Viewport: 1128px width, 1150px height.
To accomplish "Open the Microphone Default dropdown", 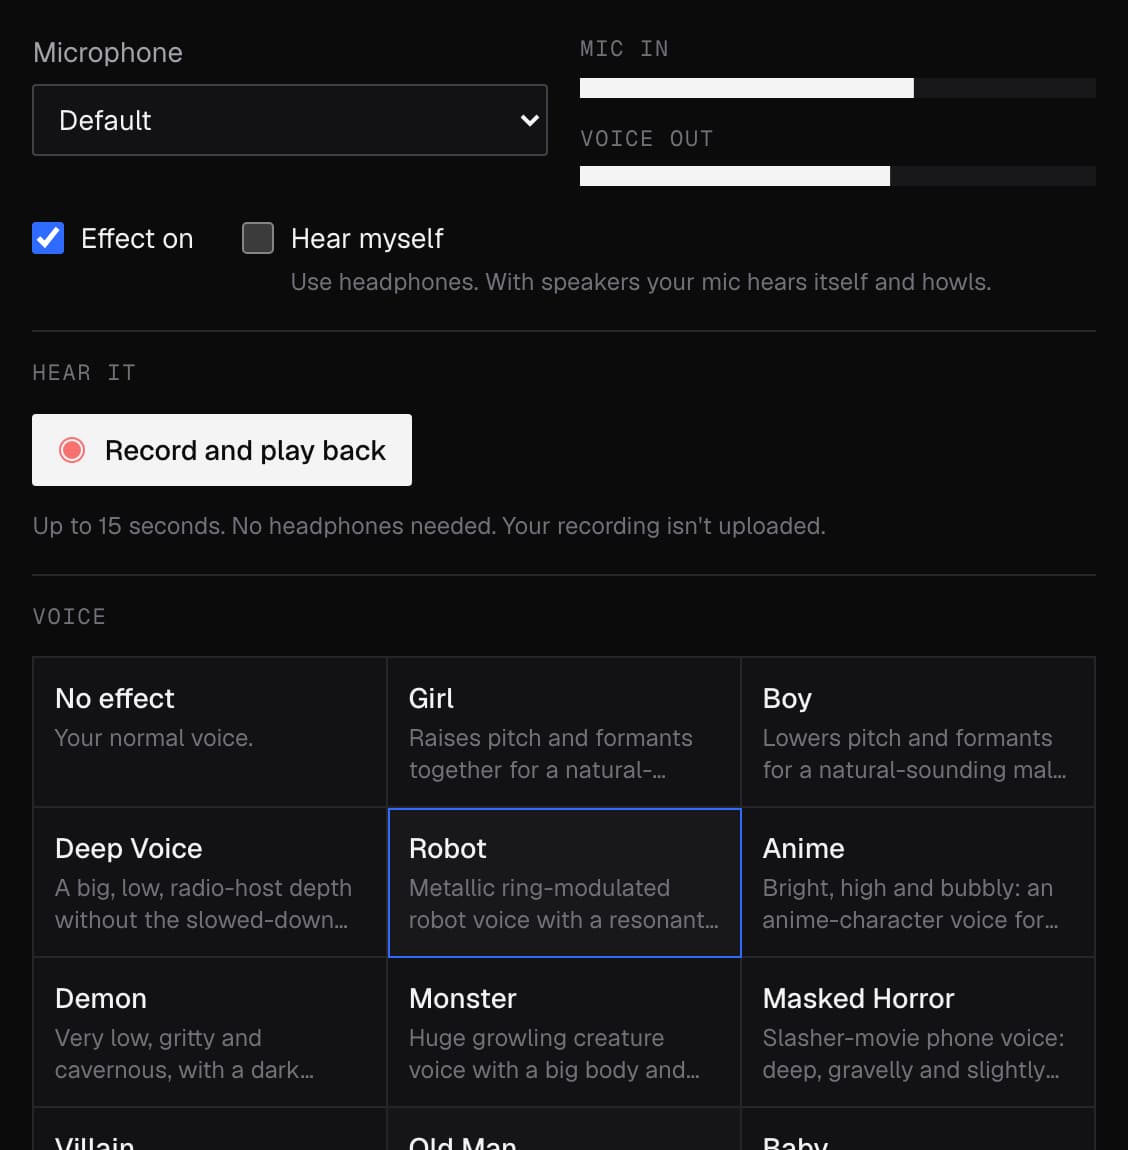I will pos(290,120).
